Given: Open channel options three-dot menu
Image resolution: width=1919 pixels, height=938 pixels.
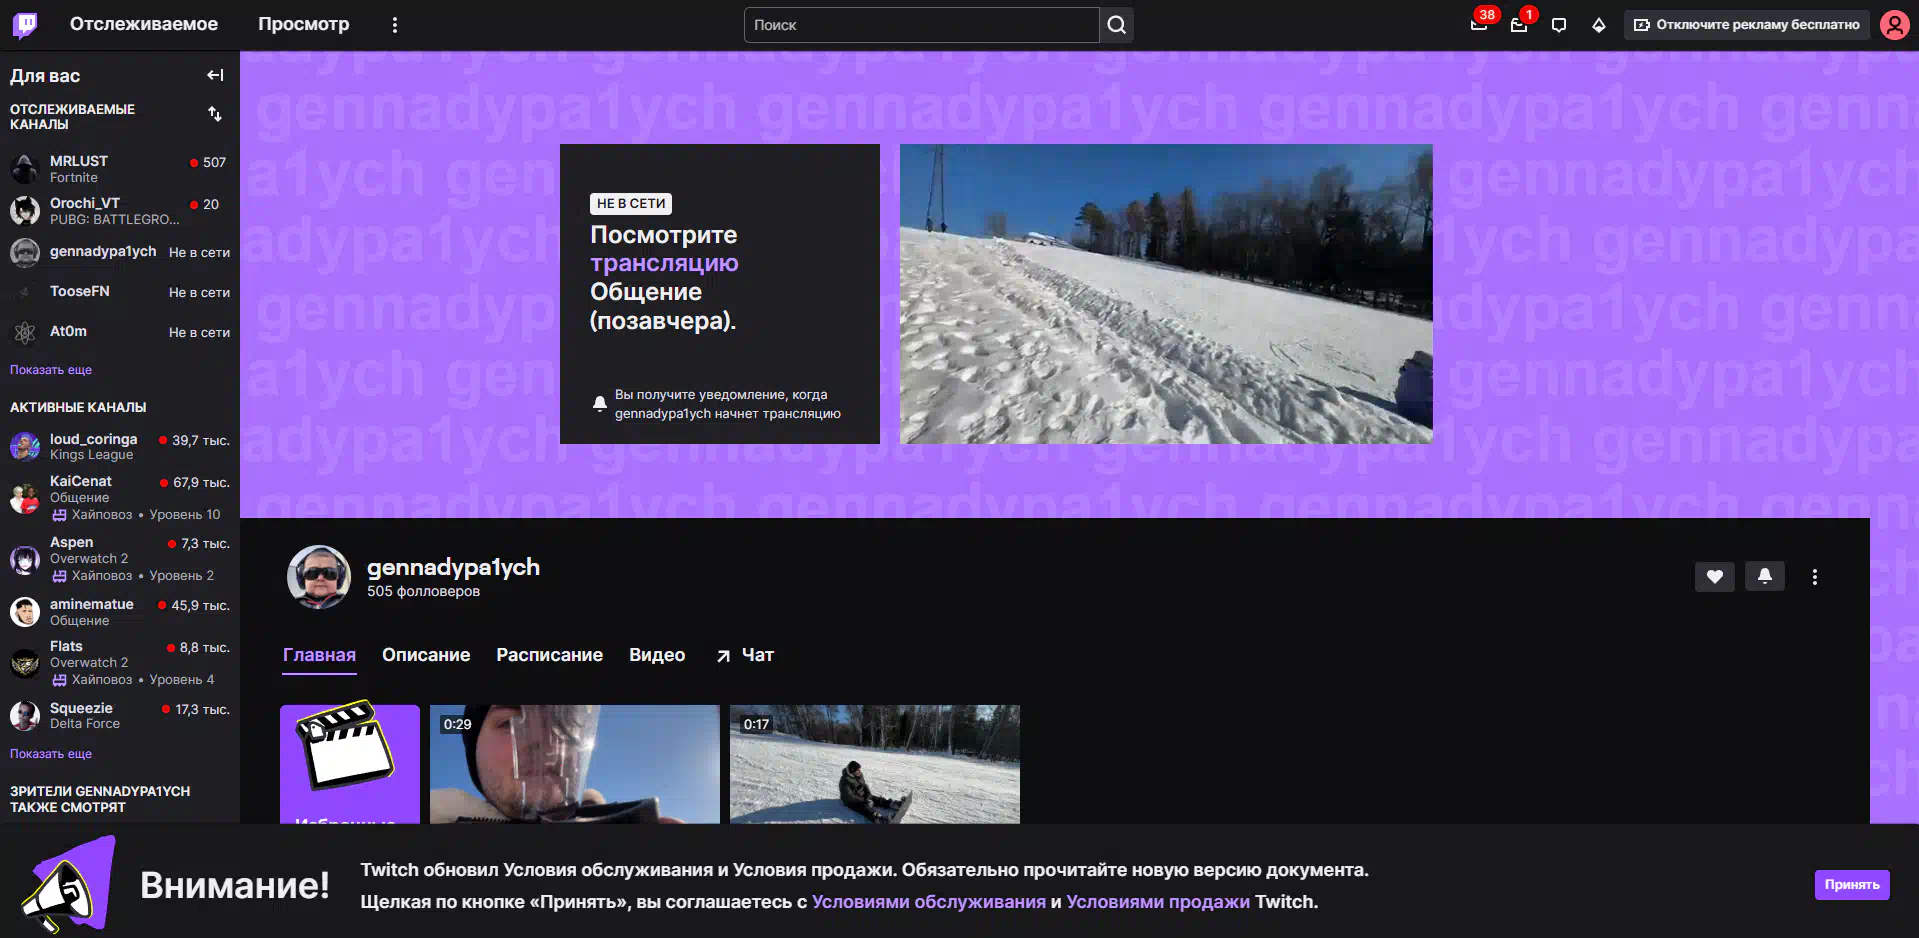Looking at the screenshot, I should point(1815,577).
